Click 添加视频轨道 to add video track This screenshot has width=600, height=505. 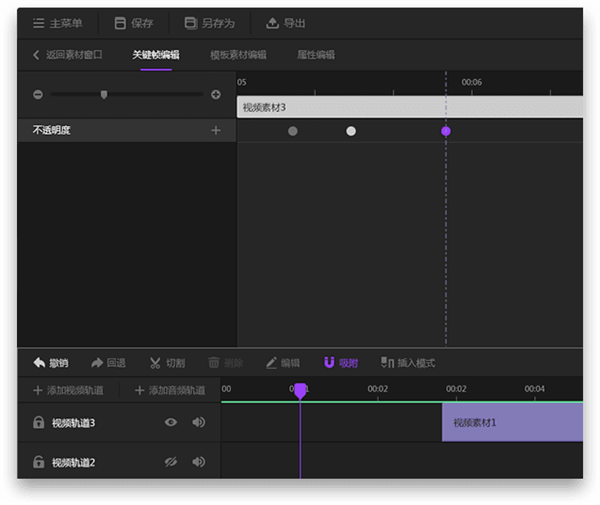click(75, 390)
